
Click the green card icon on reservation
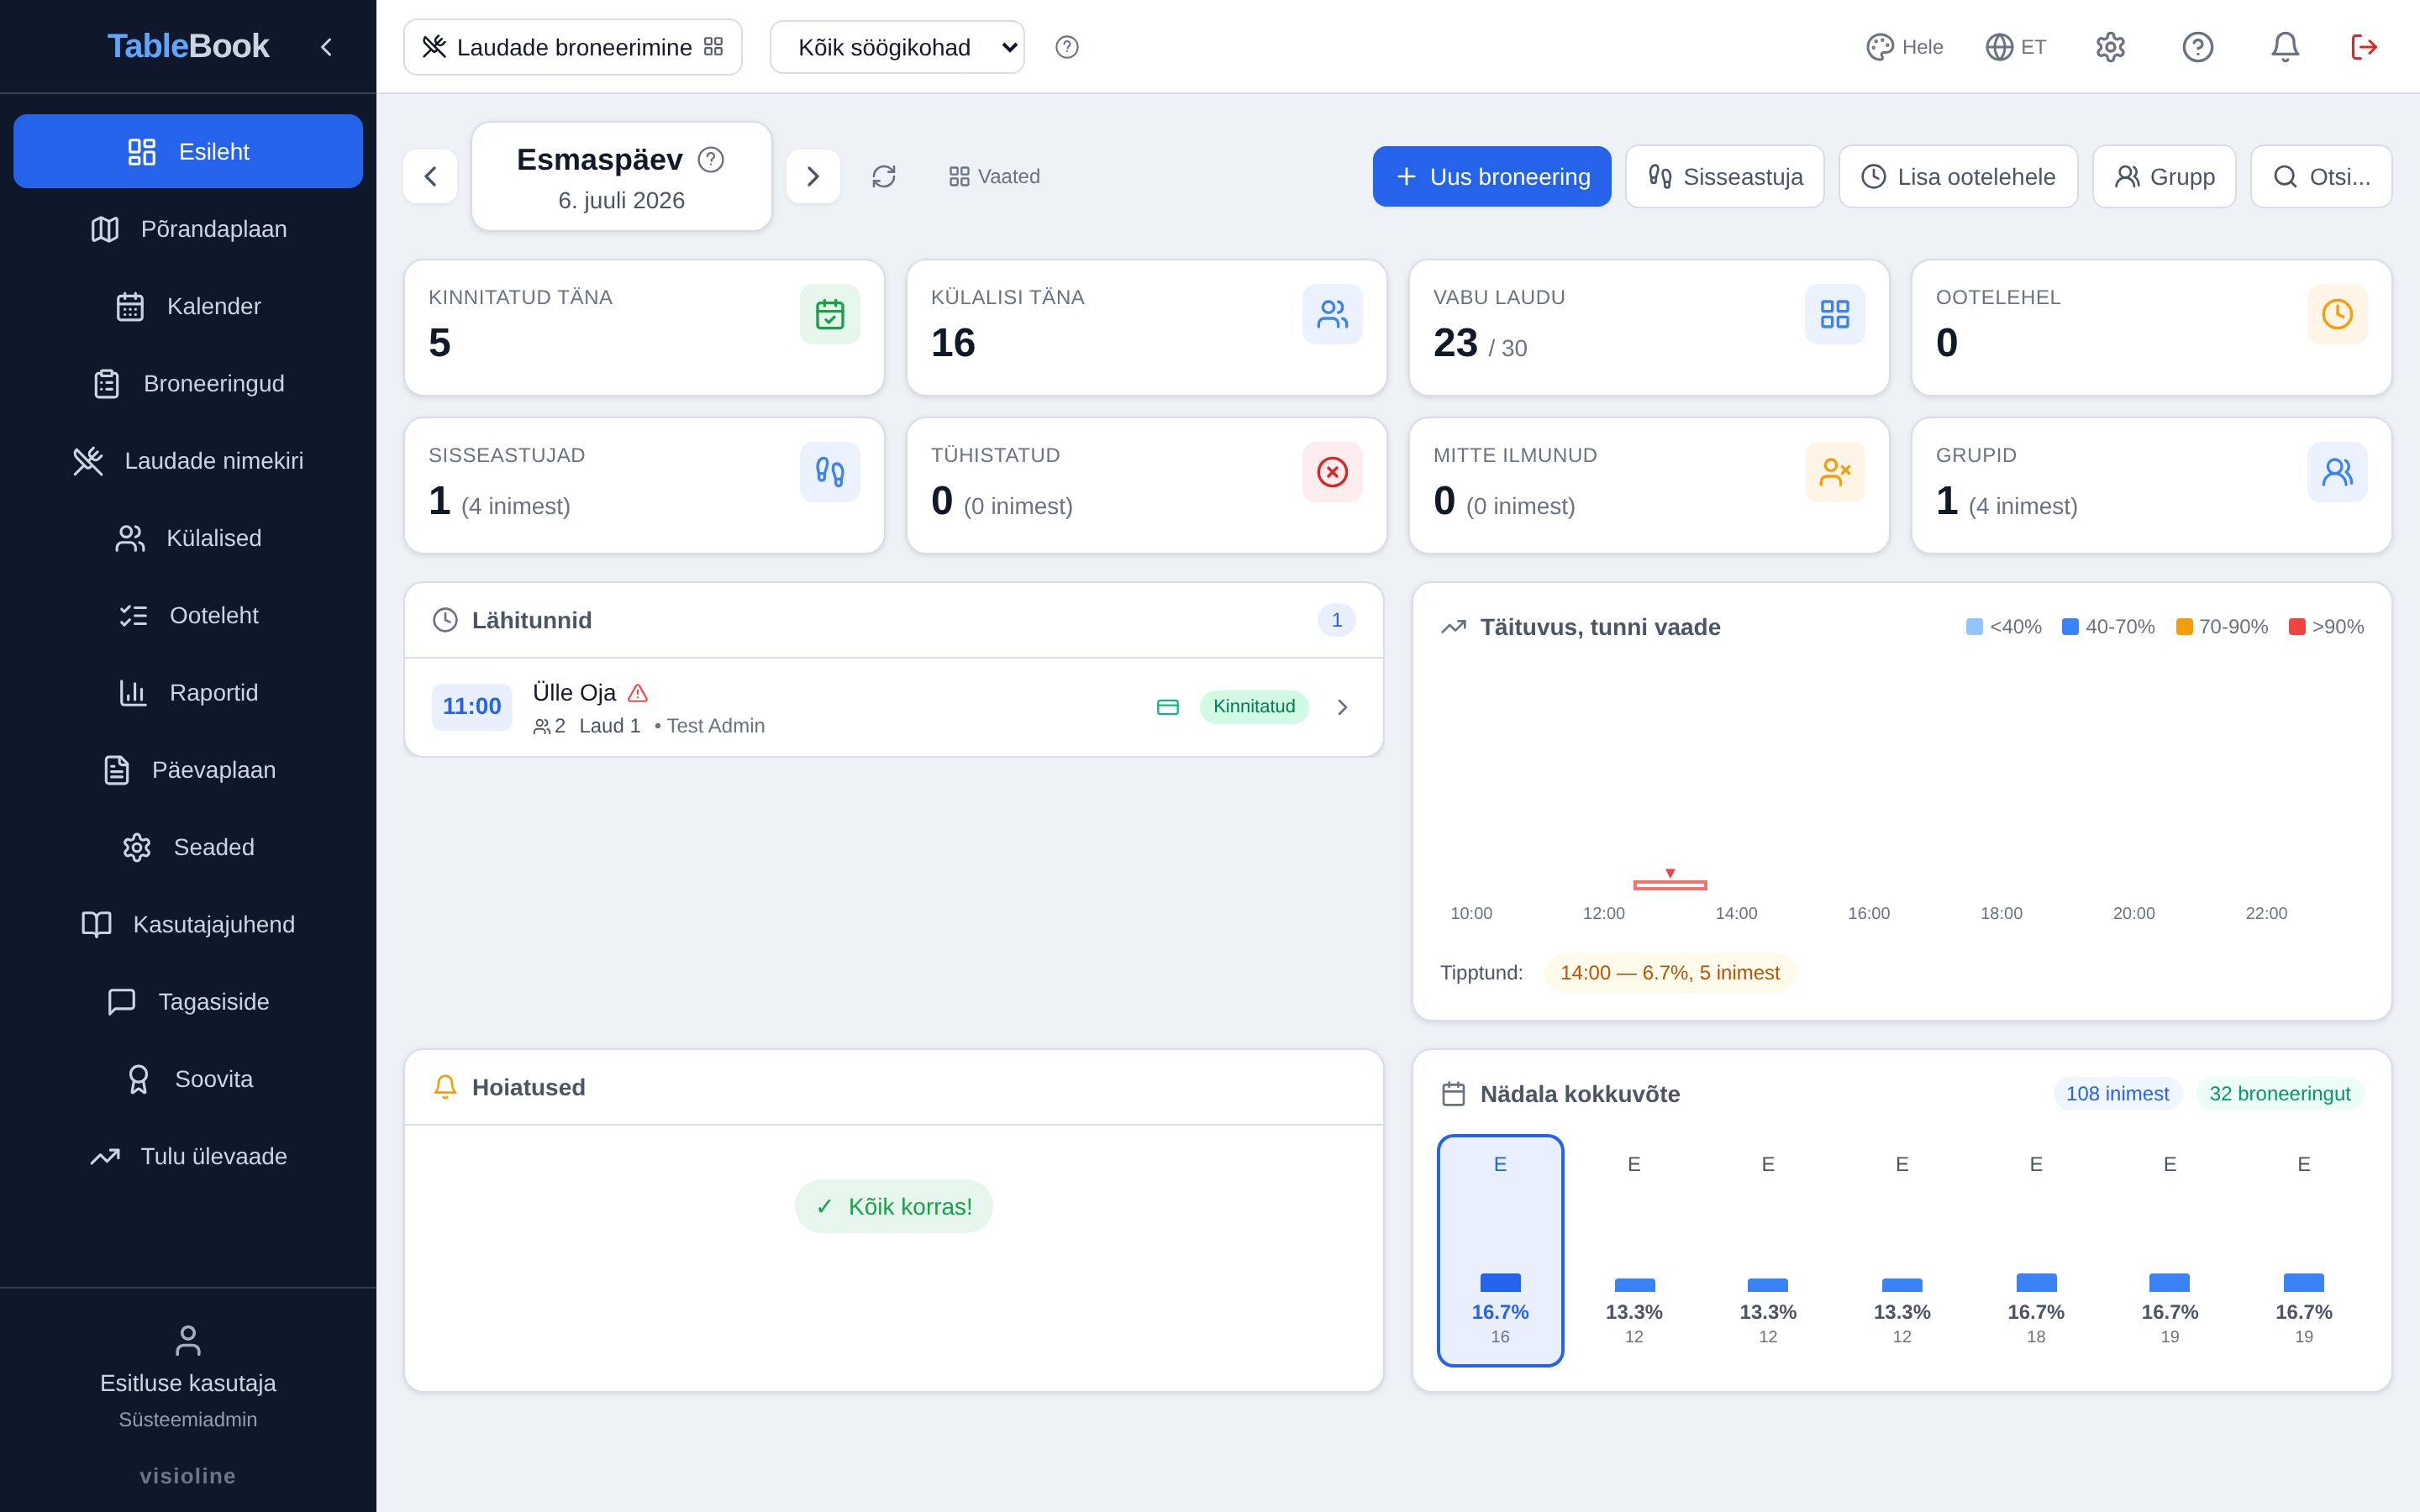coord(1167,707)
